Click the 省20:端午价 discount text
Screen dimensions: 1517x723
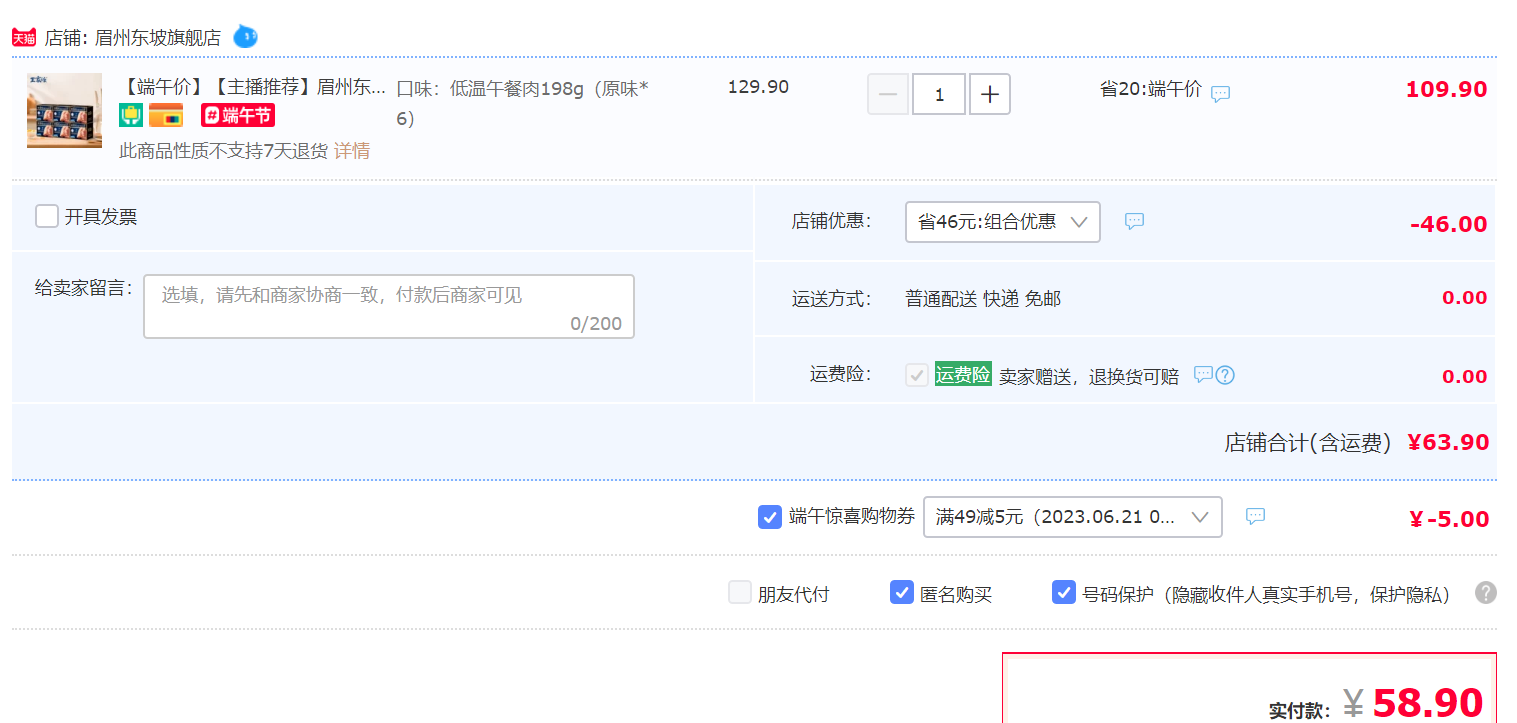1151,89
